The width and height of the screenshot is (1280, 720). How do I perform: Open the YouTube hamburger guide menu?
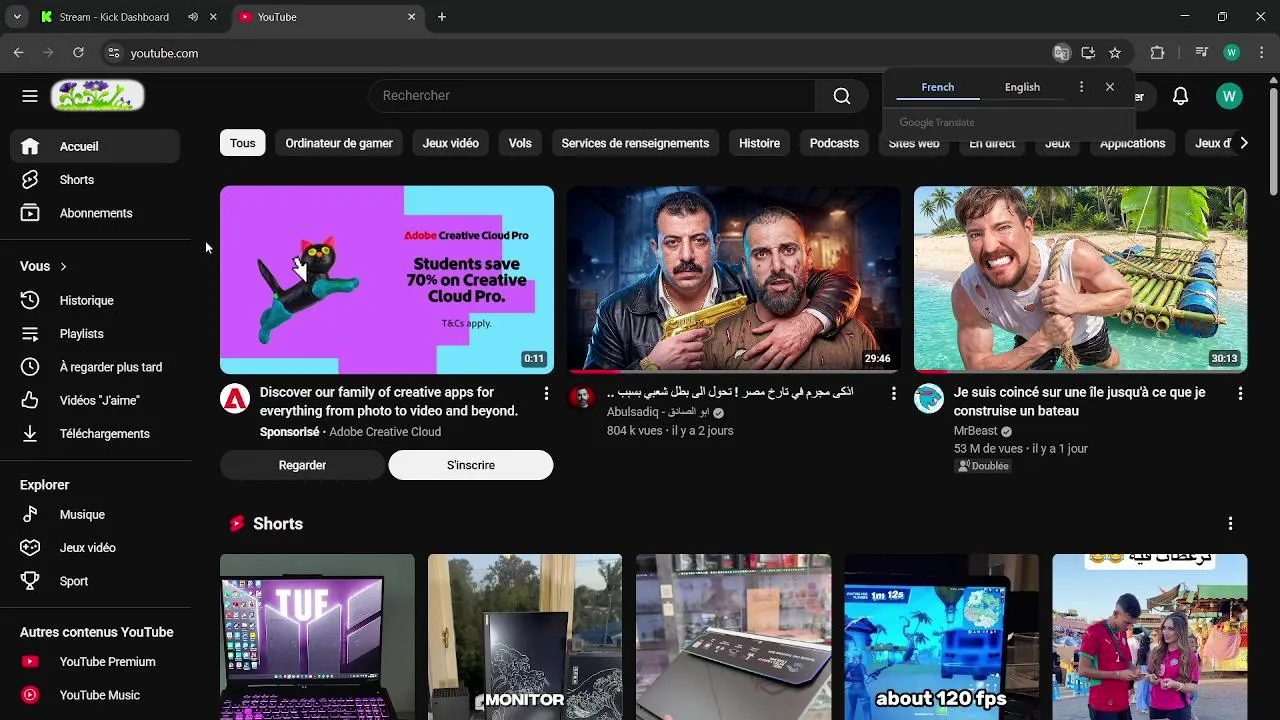click(x=30, y=96)
